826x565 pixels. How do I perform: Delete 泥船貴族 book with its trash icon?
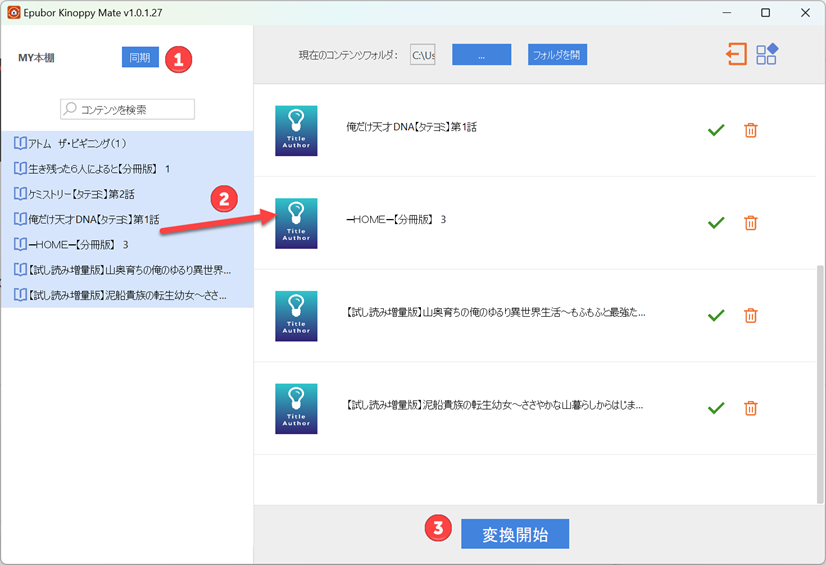[x=751, y=408]
